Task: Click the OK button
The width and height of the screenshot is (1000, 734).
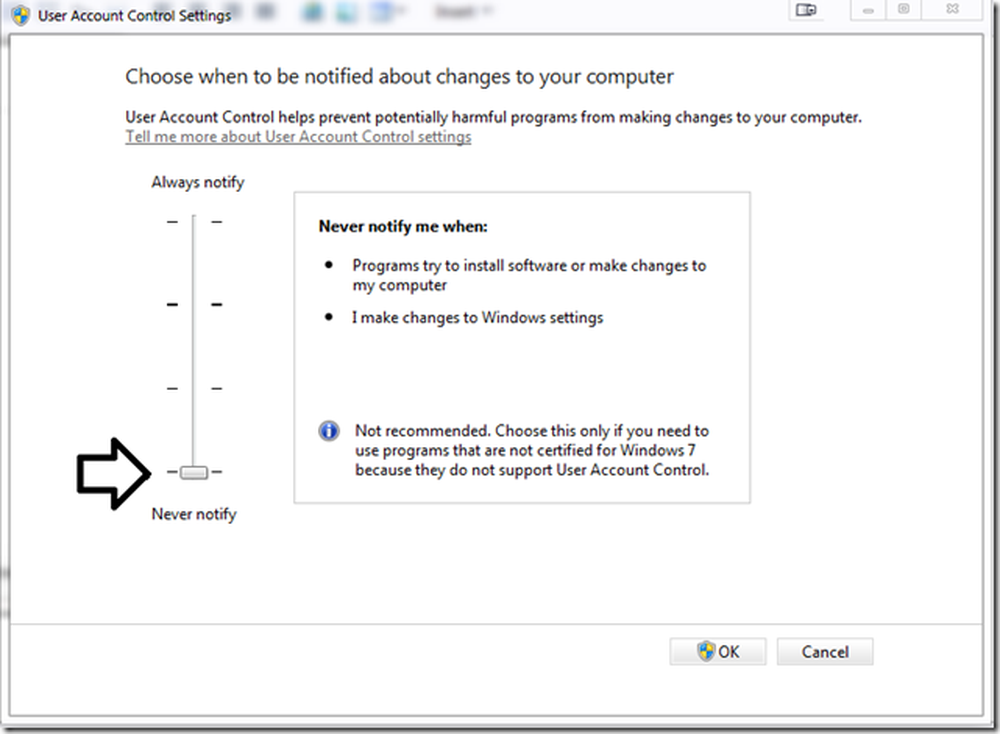Action: point(717,652)
